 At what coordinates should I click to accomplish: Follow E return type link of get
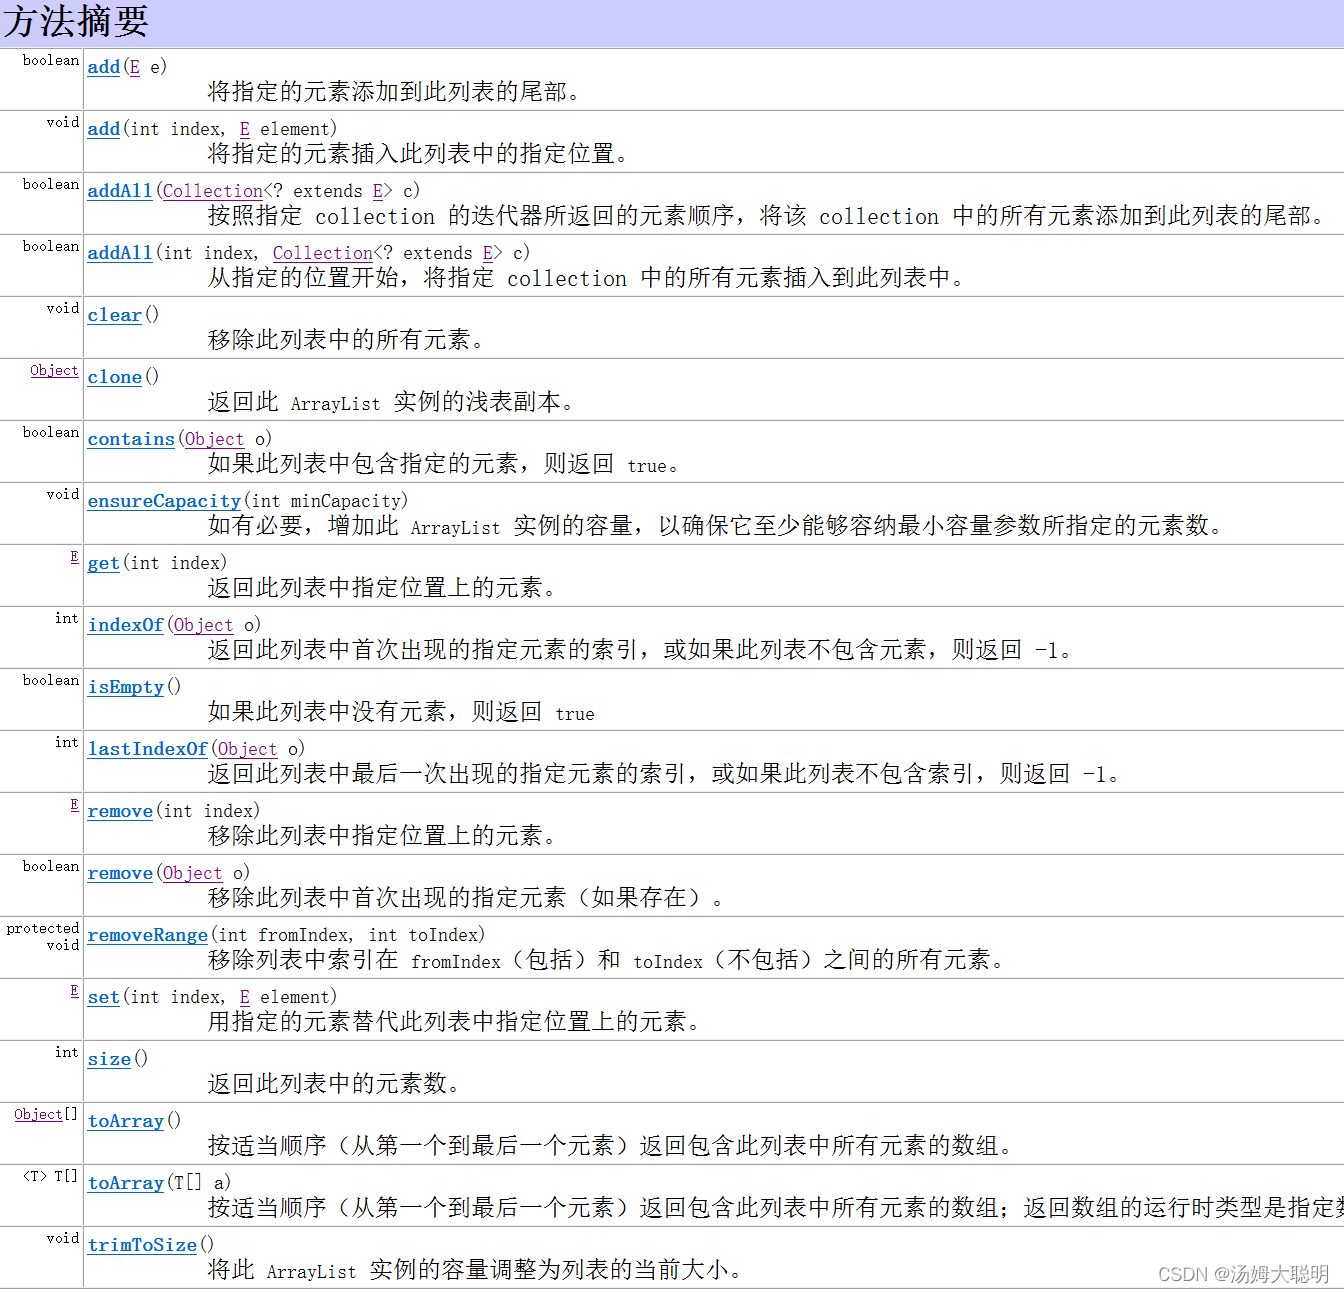(75, 556)
